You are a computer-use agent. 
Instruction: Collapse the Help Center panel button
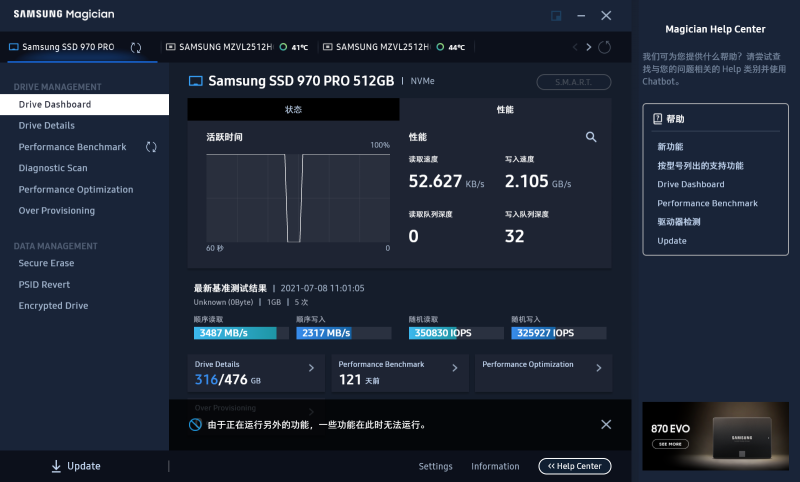click(574, 466)
